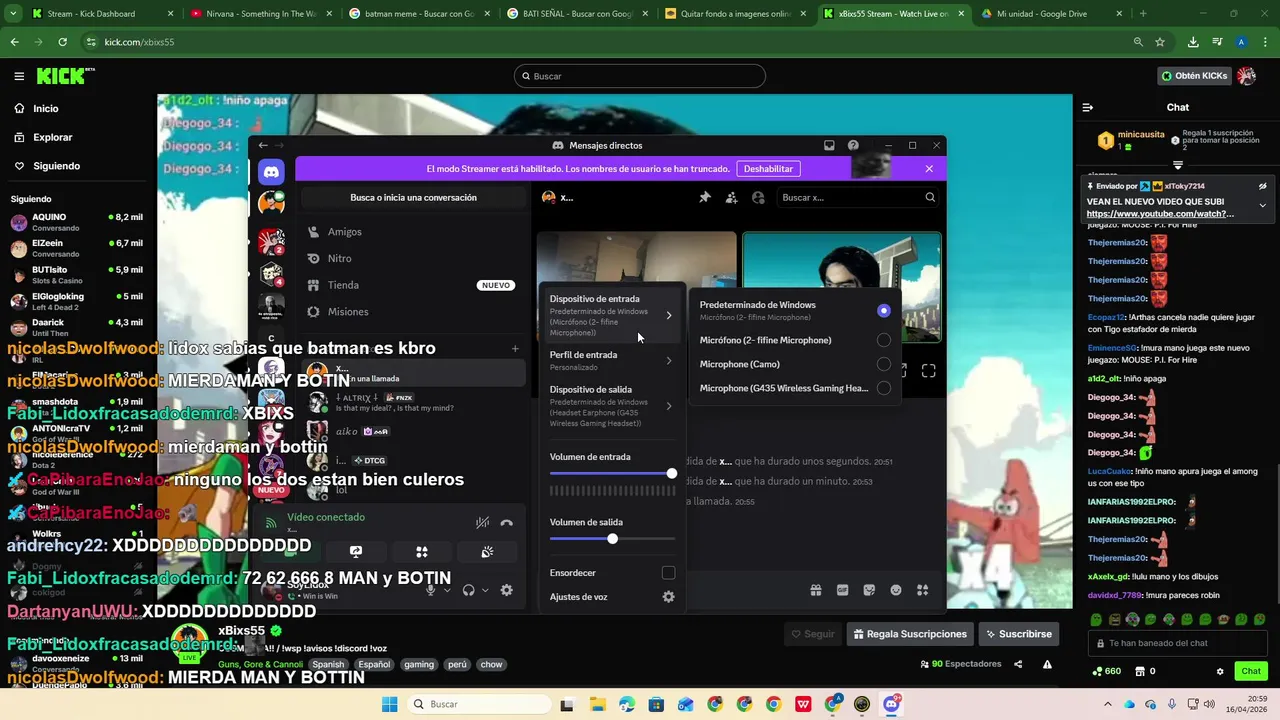
Task: Open the YouTube link in pinned message
Action: [x=1160, y=214]
